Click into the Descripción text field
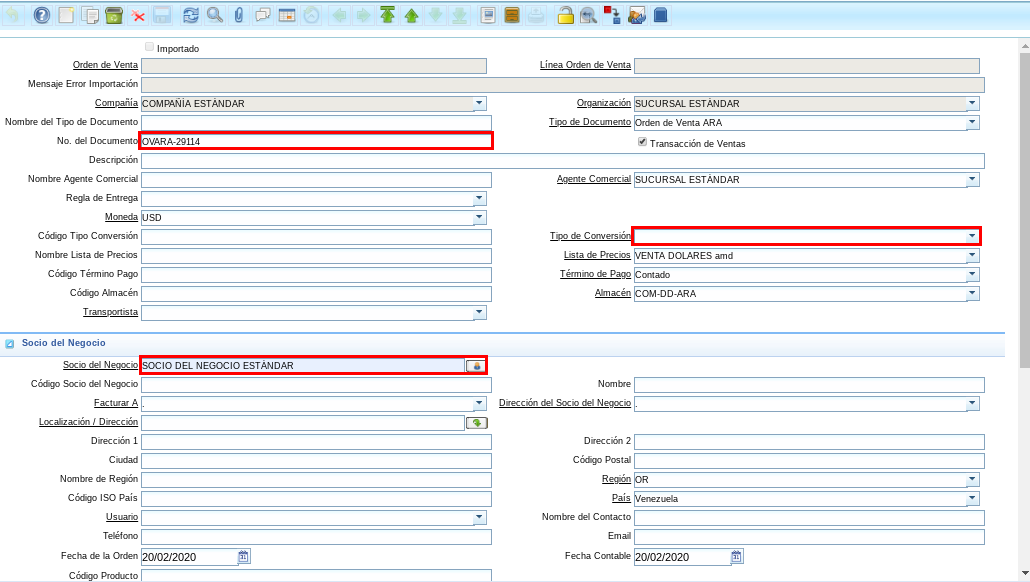This screenshot has height=582, width=1030. point(562,160)
